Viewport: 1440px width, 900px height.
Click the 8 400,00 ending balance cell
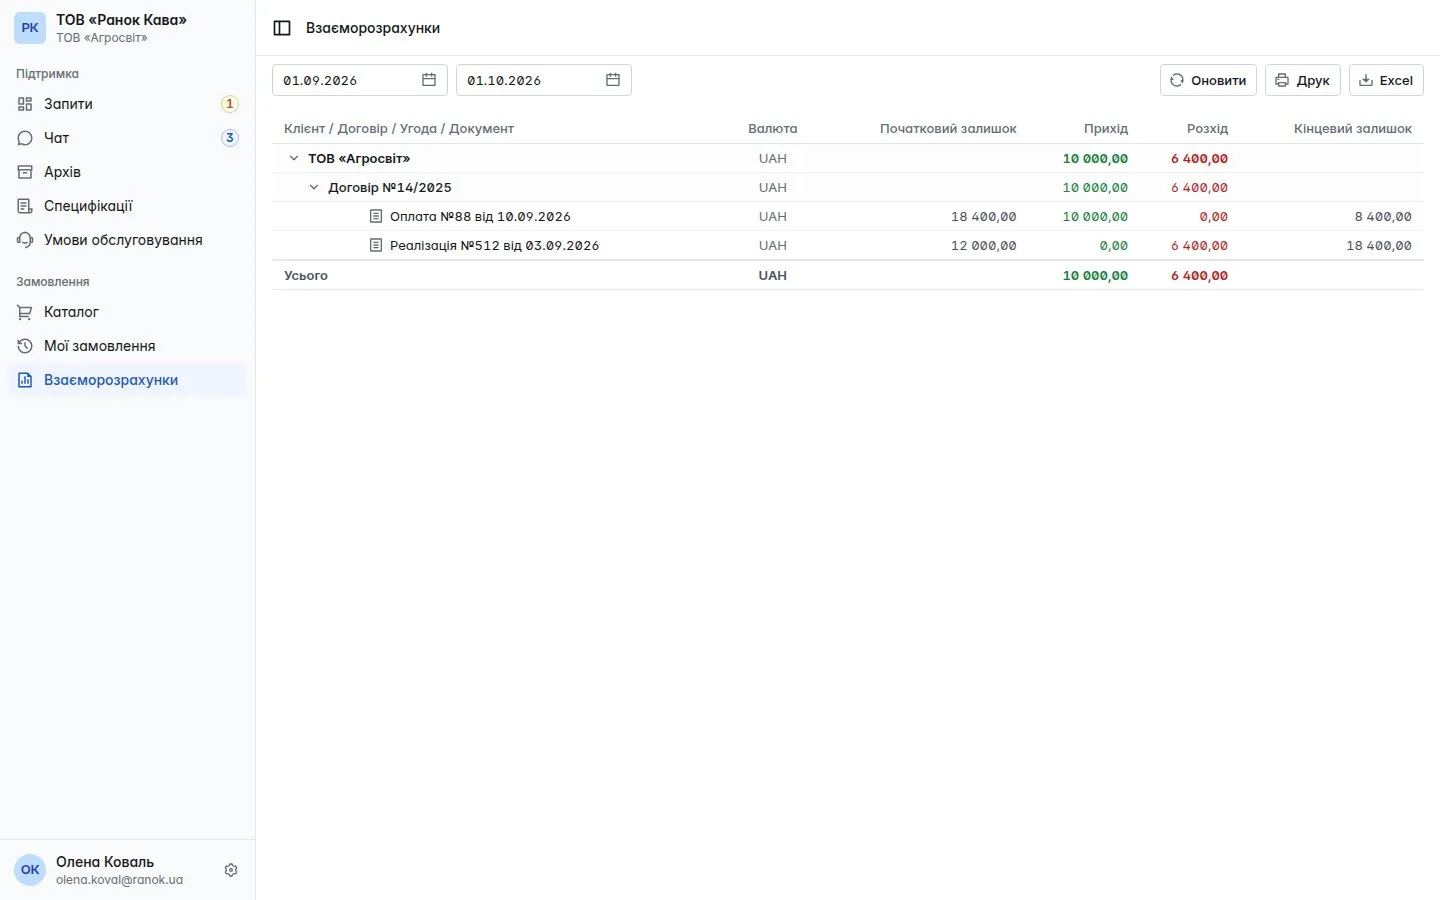pyautogui.click(x=1383, y=216)
